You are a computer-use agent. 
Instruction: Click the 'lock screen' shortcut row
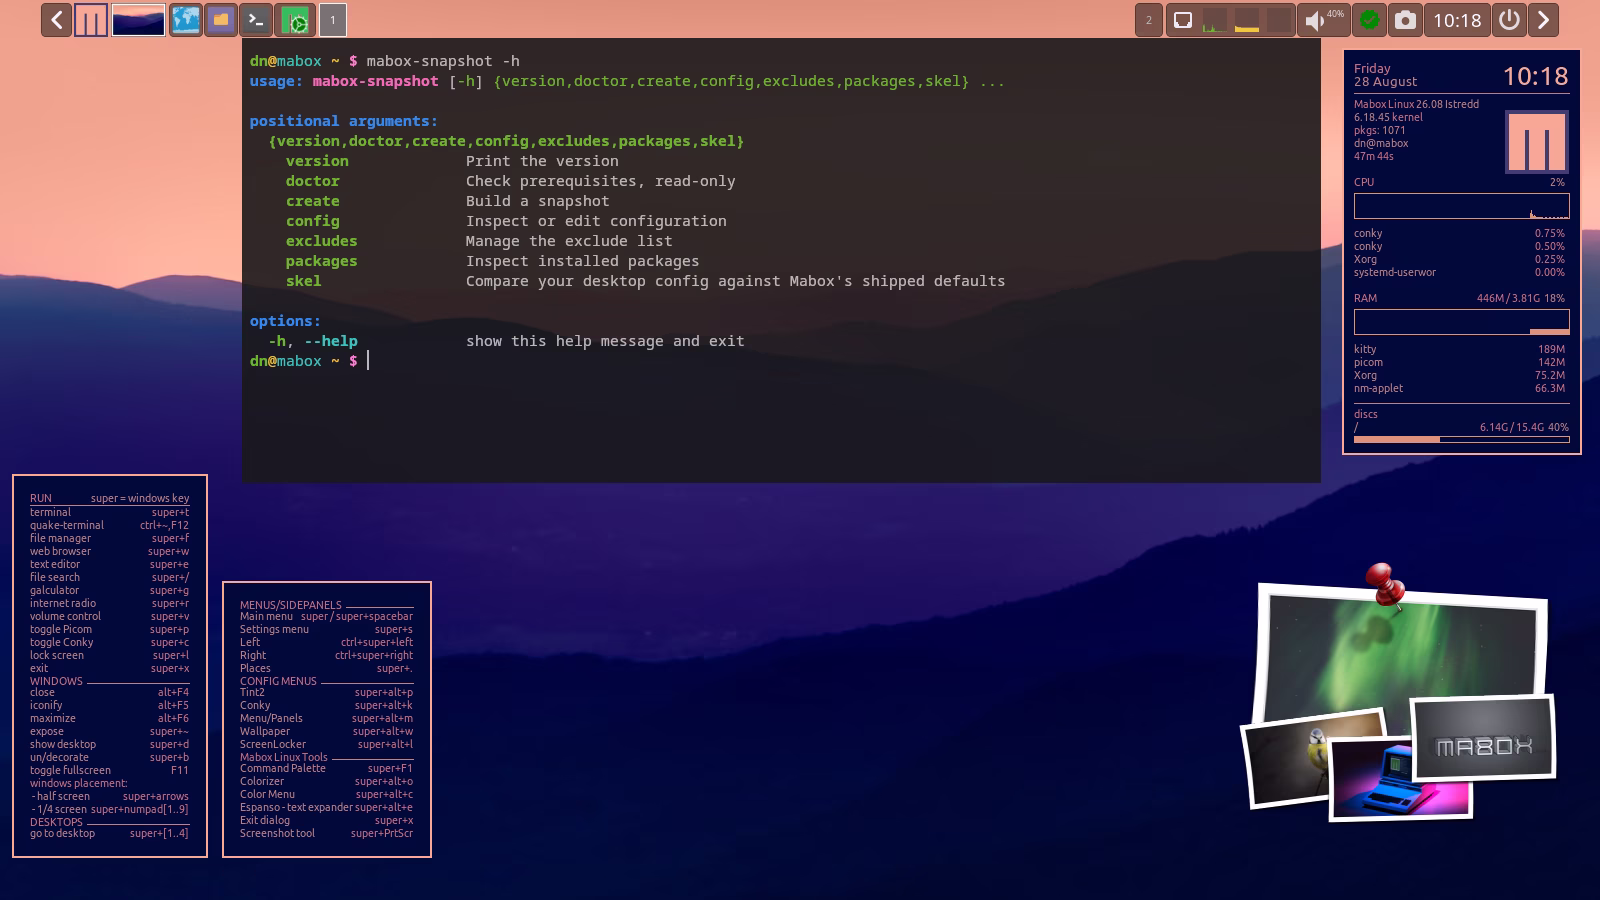pyautogui.click(x=109, y=655)
